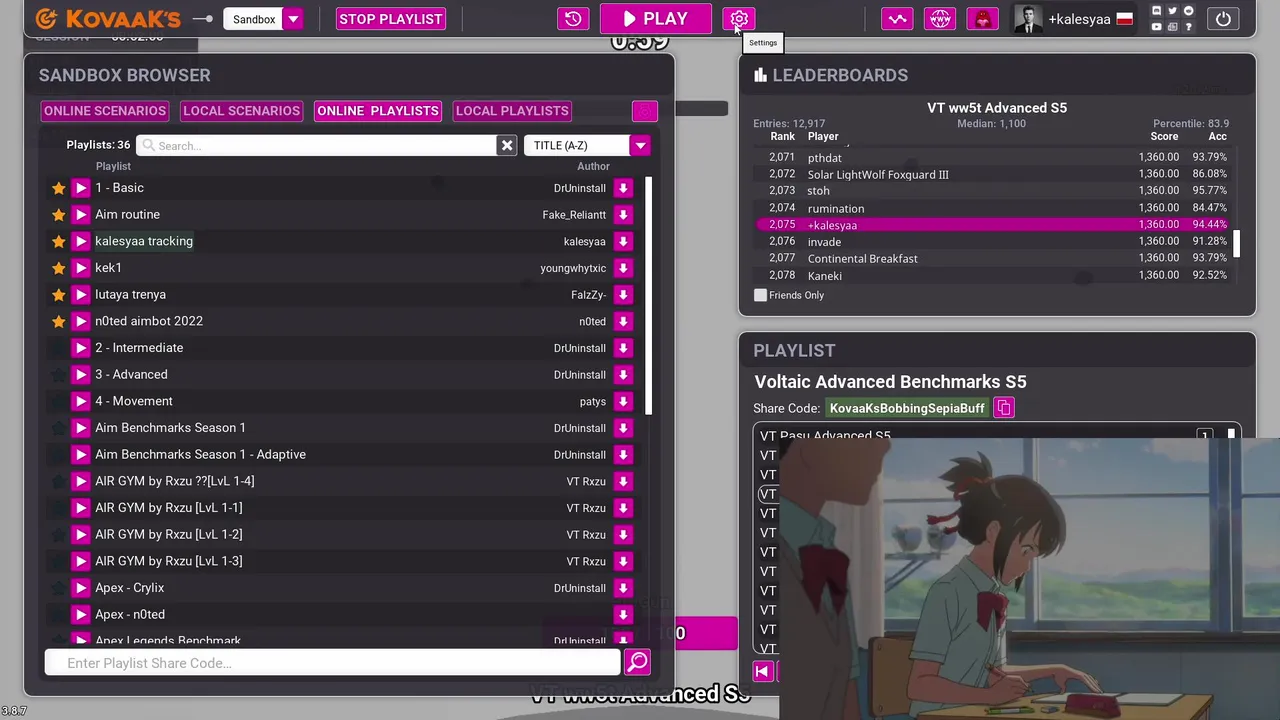The image size is (1280, 720).
Task: Click the PLAY button
Action: click(x=655, y=19)
